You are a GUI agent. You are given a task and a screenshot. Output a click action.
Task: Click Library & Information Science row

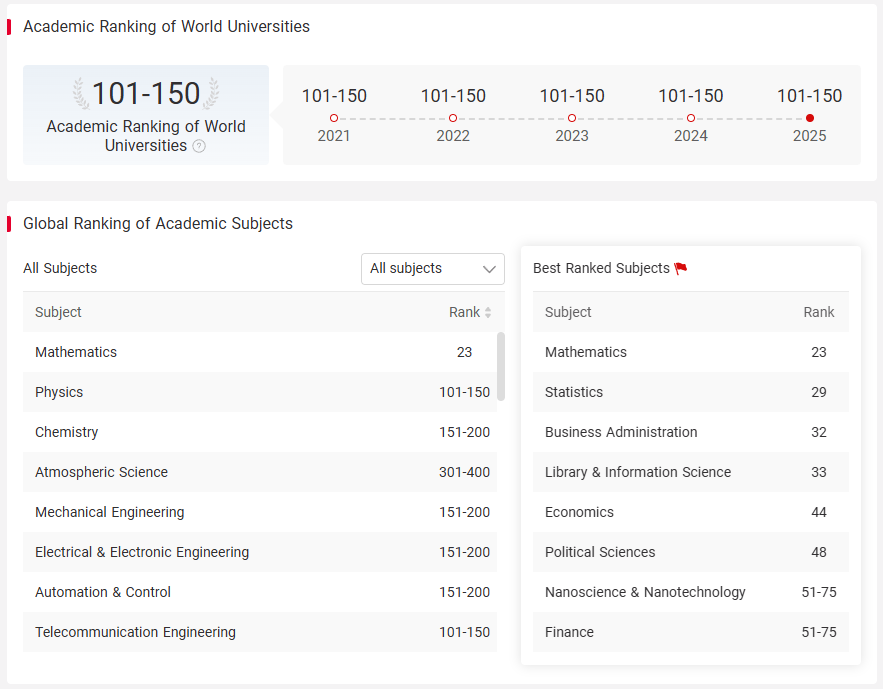690,472
